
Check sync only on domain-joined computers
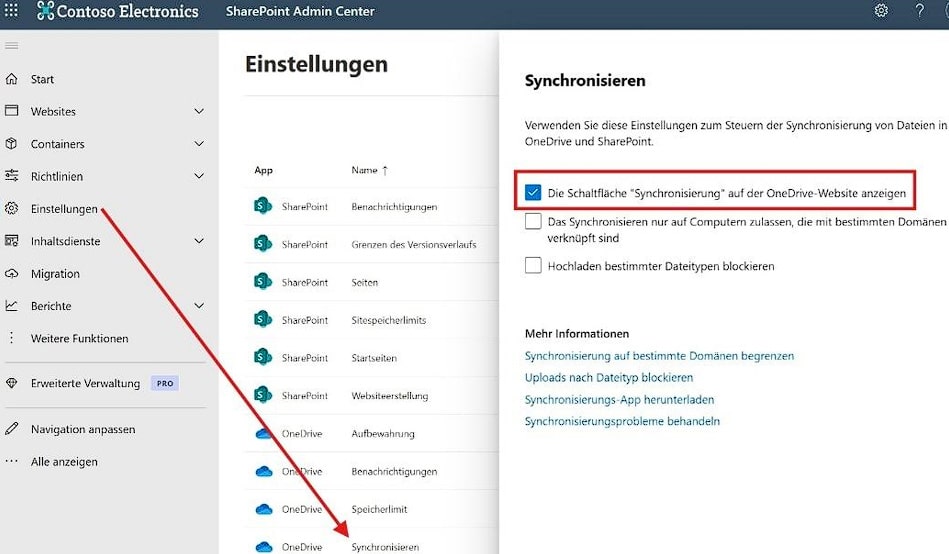pyautogui.click(x=533, y=221)
